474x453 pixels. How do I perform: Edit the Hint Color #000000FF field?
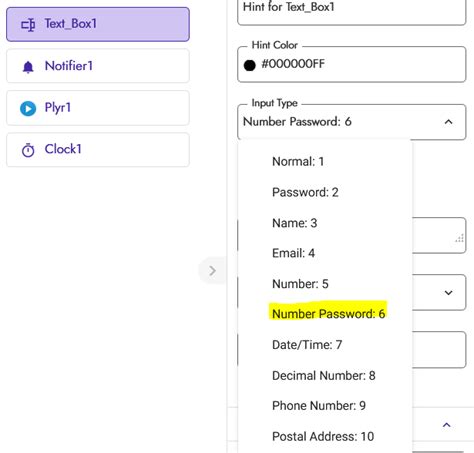[x=352, y=64]
